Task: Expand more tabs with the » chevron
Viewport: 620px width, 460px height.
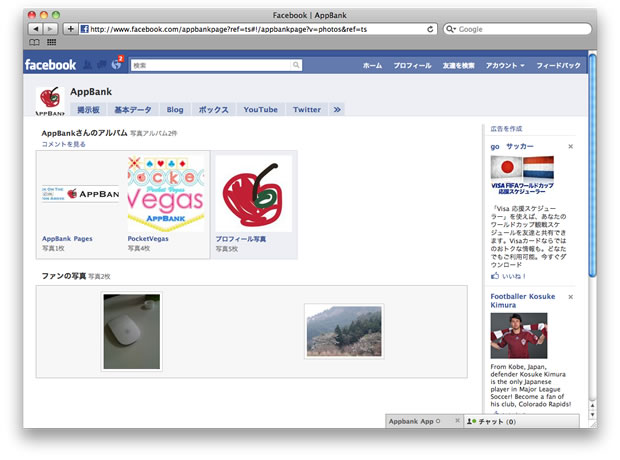Action: point(337,110)
